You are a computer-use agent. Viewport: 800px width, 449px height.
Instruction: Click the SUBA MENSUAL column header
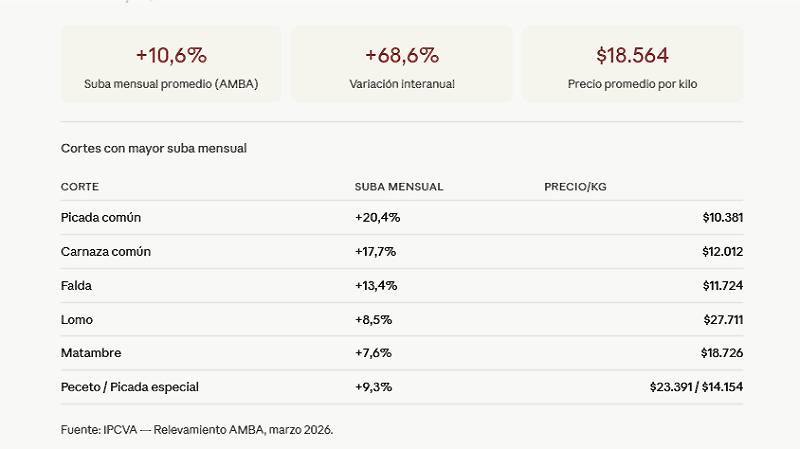pyautogui.click(x=399, y=187)
